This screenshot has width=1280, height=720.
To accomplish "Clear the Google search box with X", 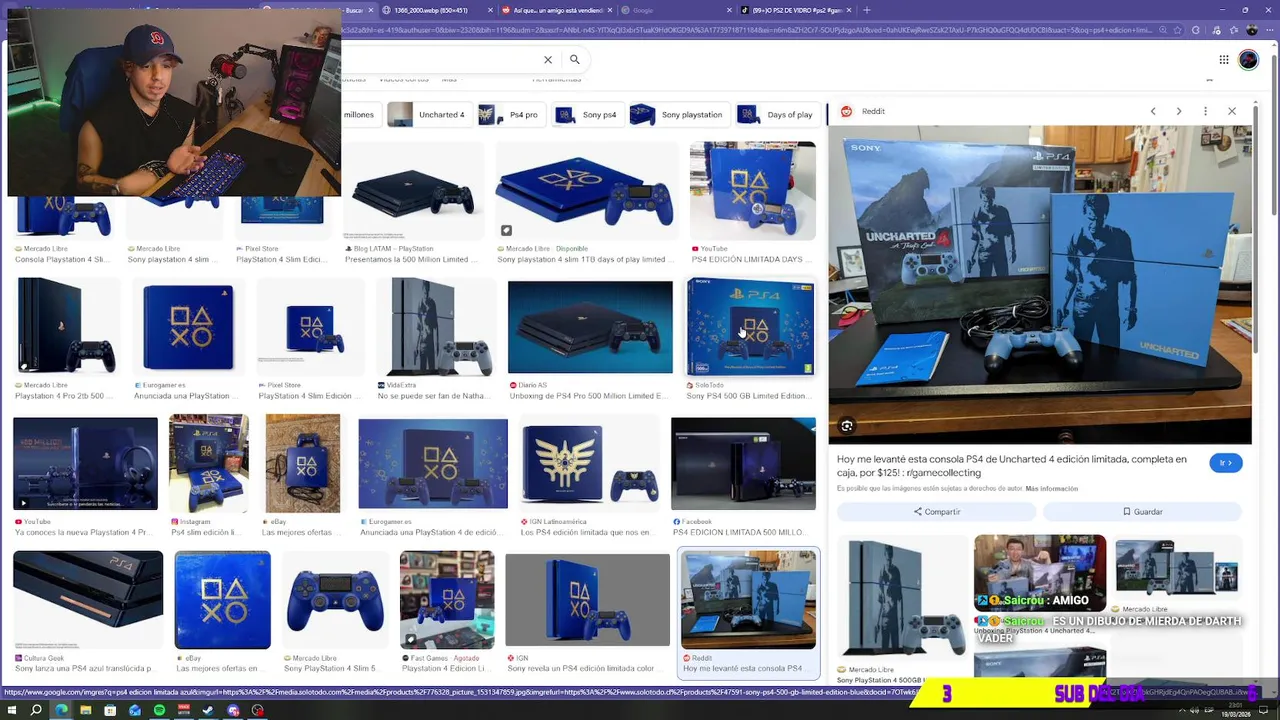I will point(548,60).
